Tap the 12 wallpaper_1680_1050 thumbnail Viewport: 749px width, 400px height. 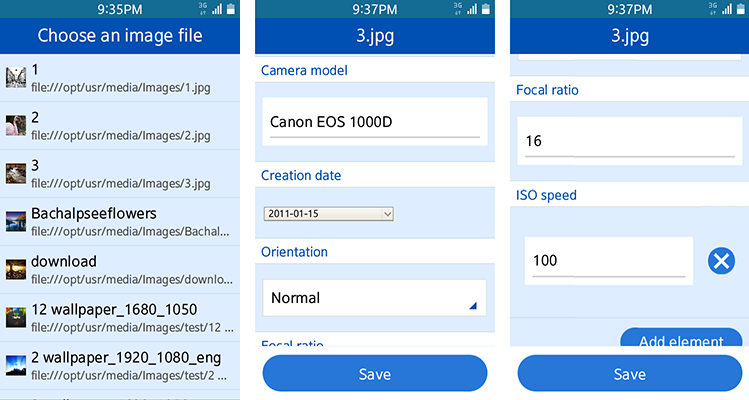tap(15, 317)
